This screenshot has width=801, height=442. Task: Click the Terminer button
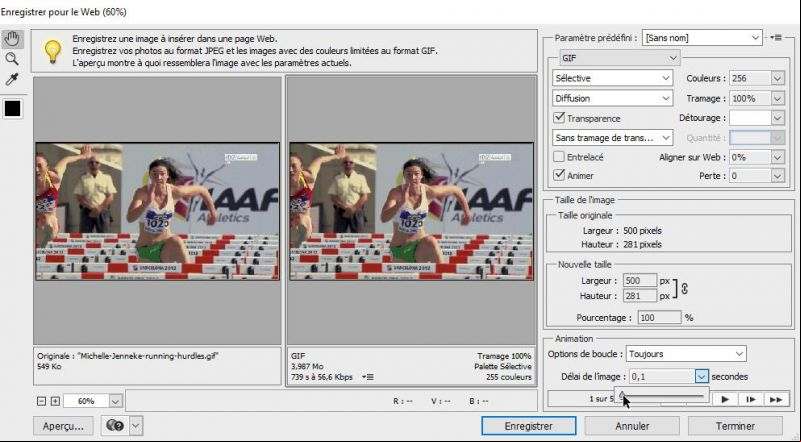[735, 426]
